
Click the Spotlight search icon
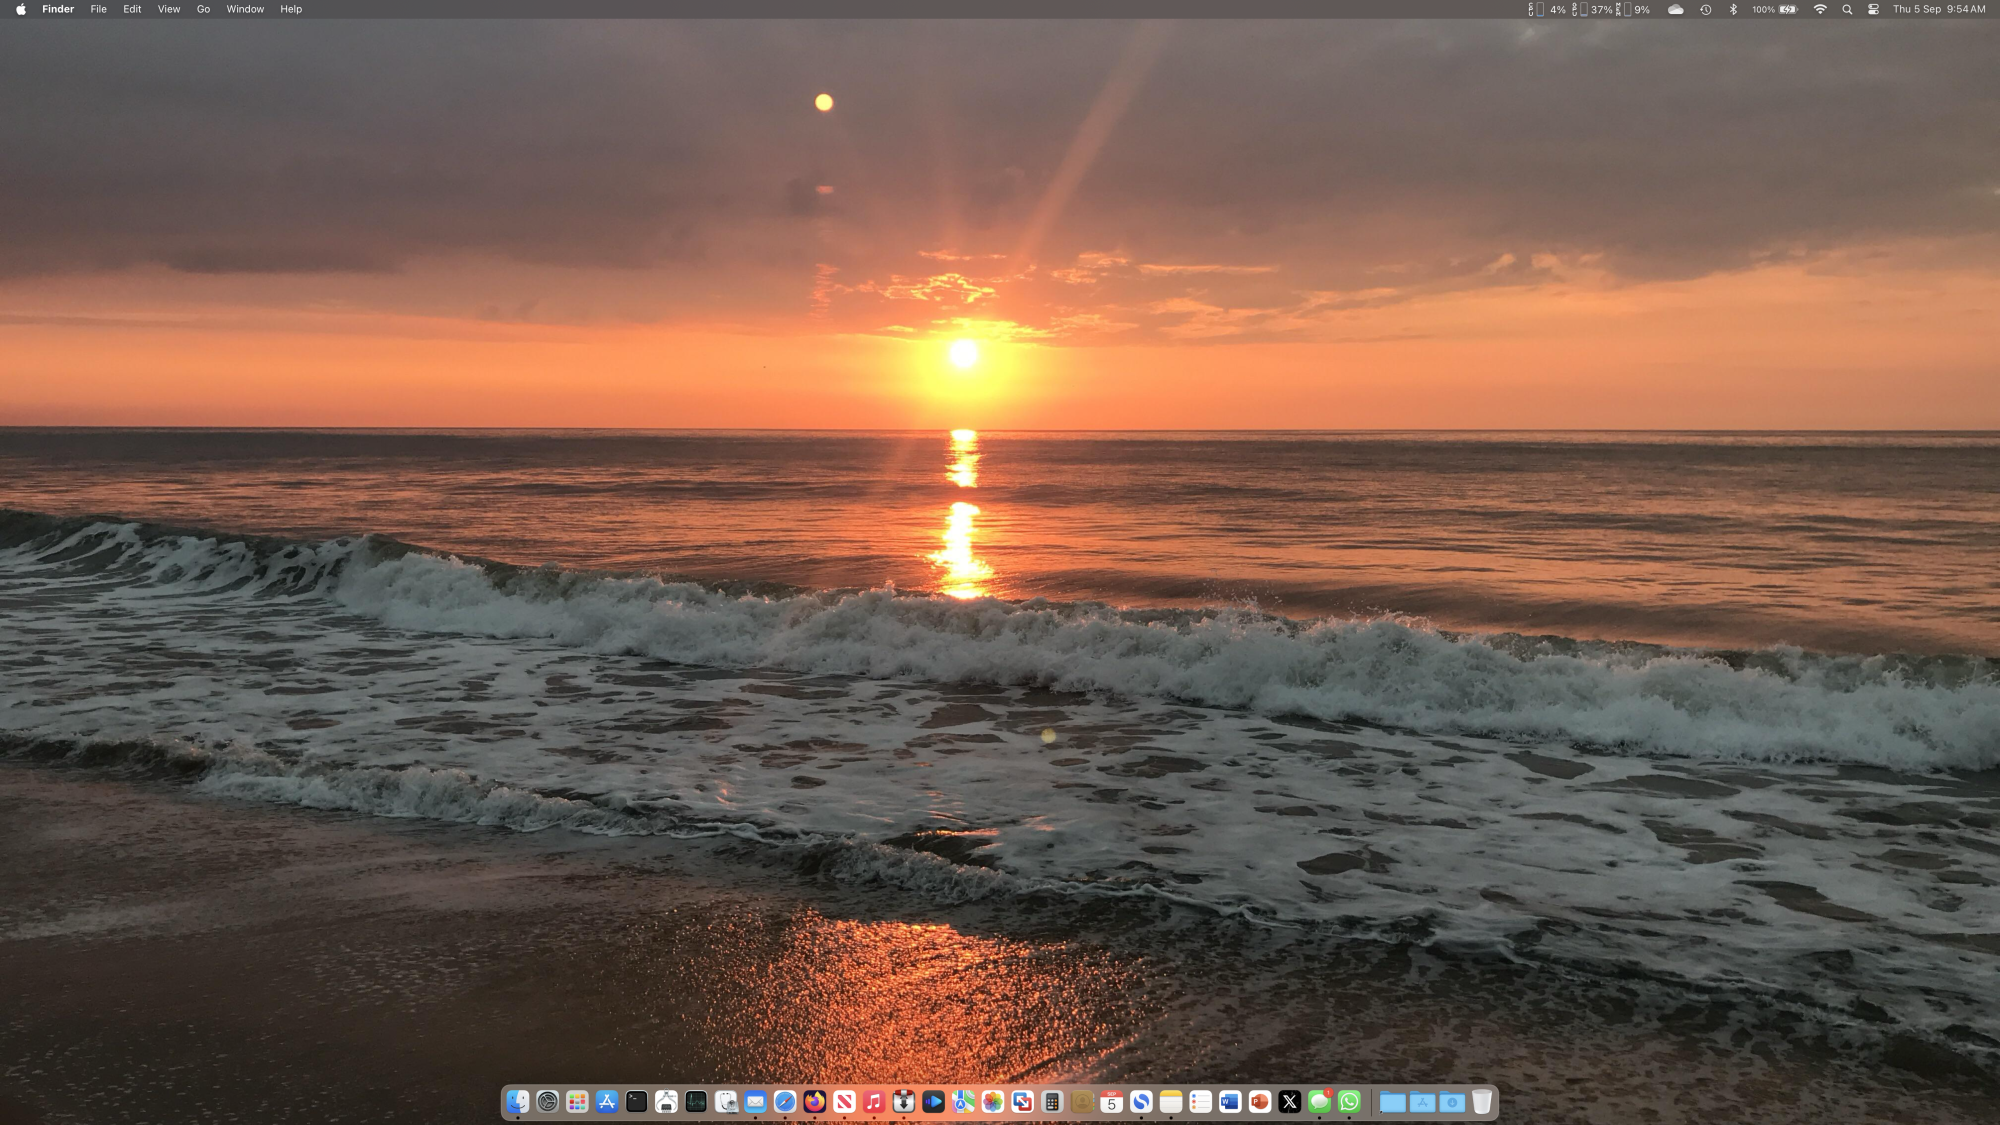coord(1847,9)
